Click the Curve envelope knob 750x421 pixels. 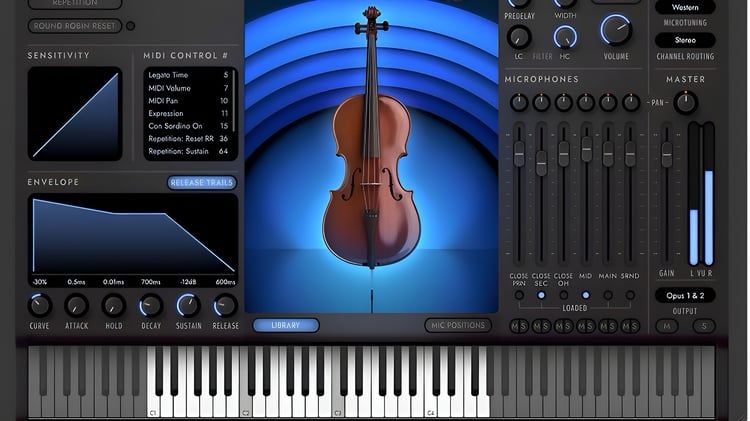40,305
